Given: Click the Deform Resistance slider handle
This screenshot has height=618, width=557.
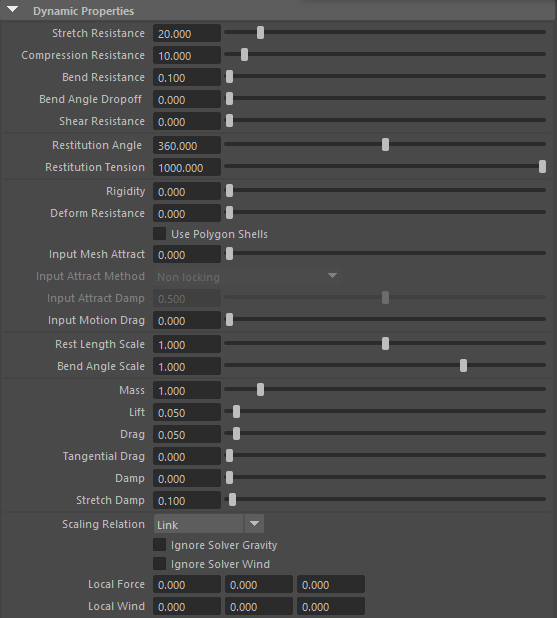Looking at the screenshot, I should tap(229, 213).
